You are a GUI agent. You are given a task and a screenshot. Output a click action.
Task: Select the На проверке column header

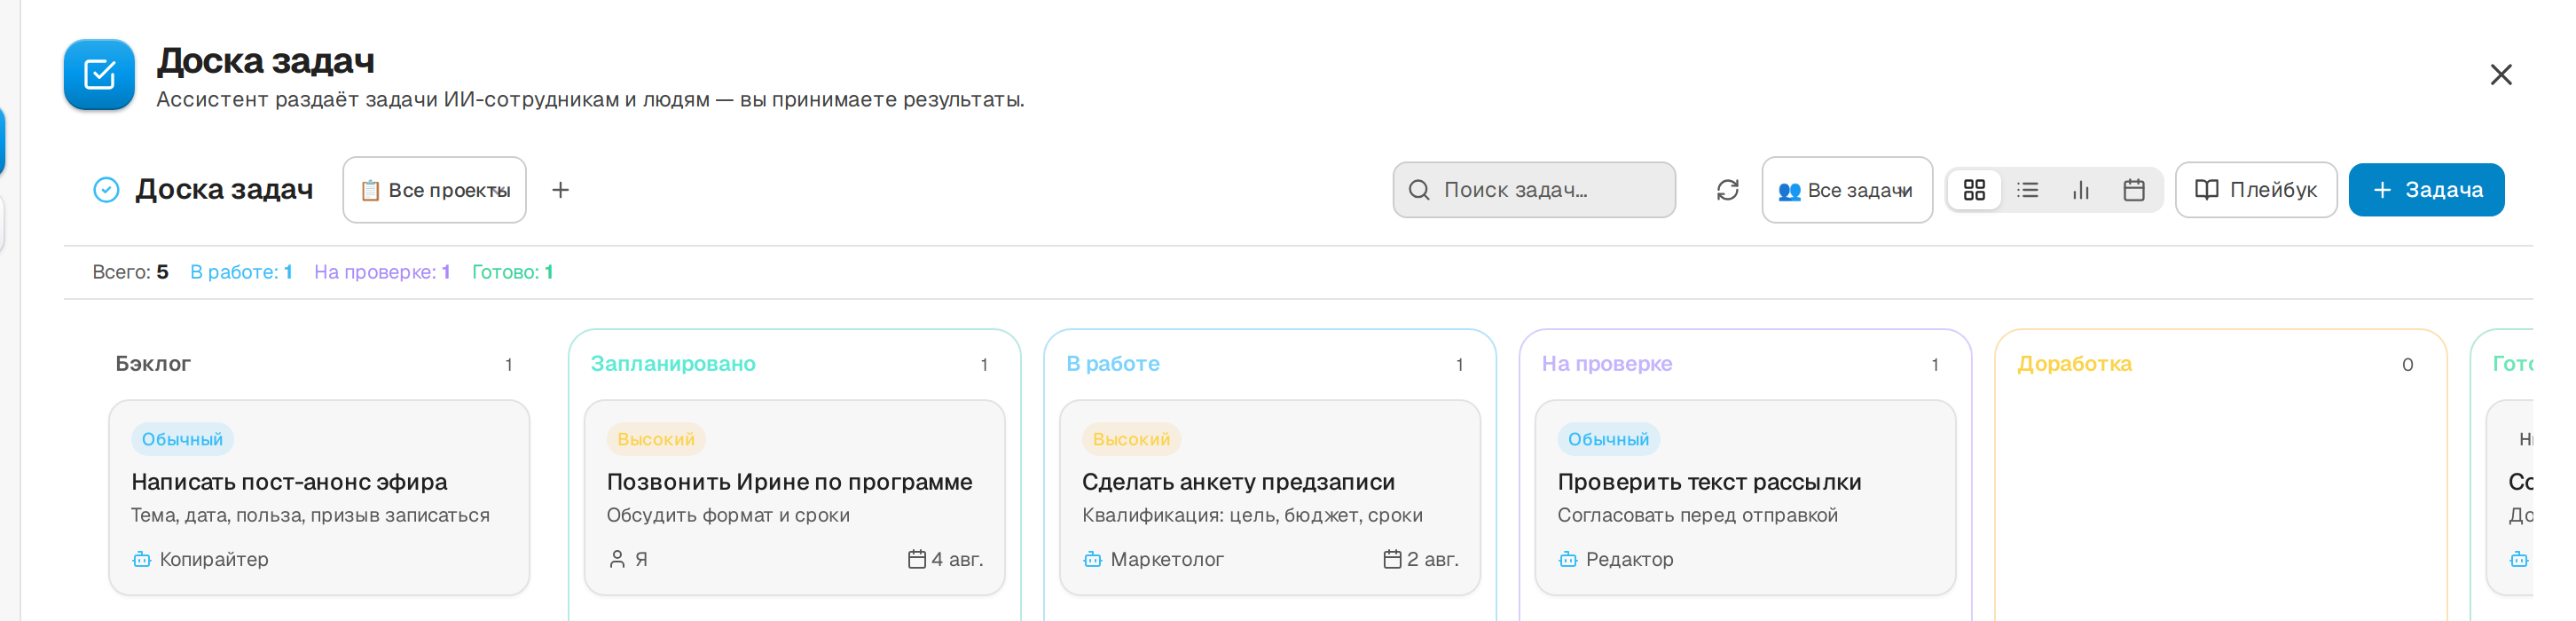point(1606,364)
